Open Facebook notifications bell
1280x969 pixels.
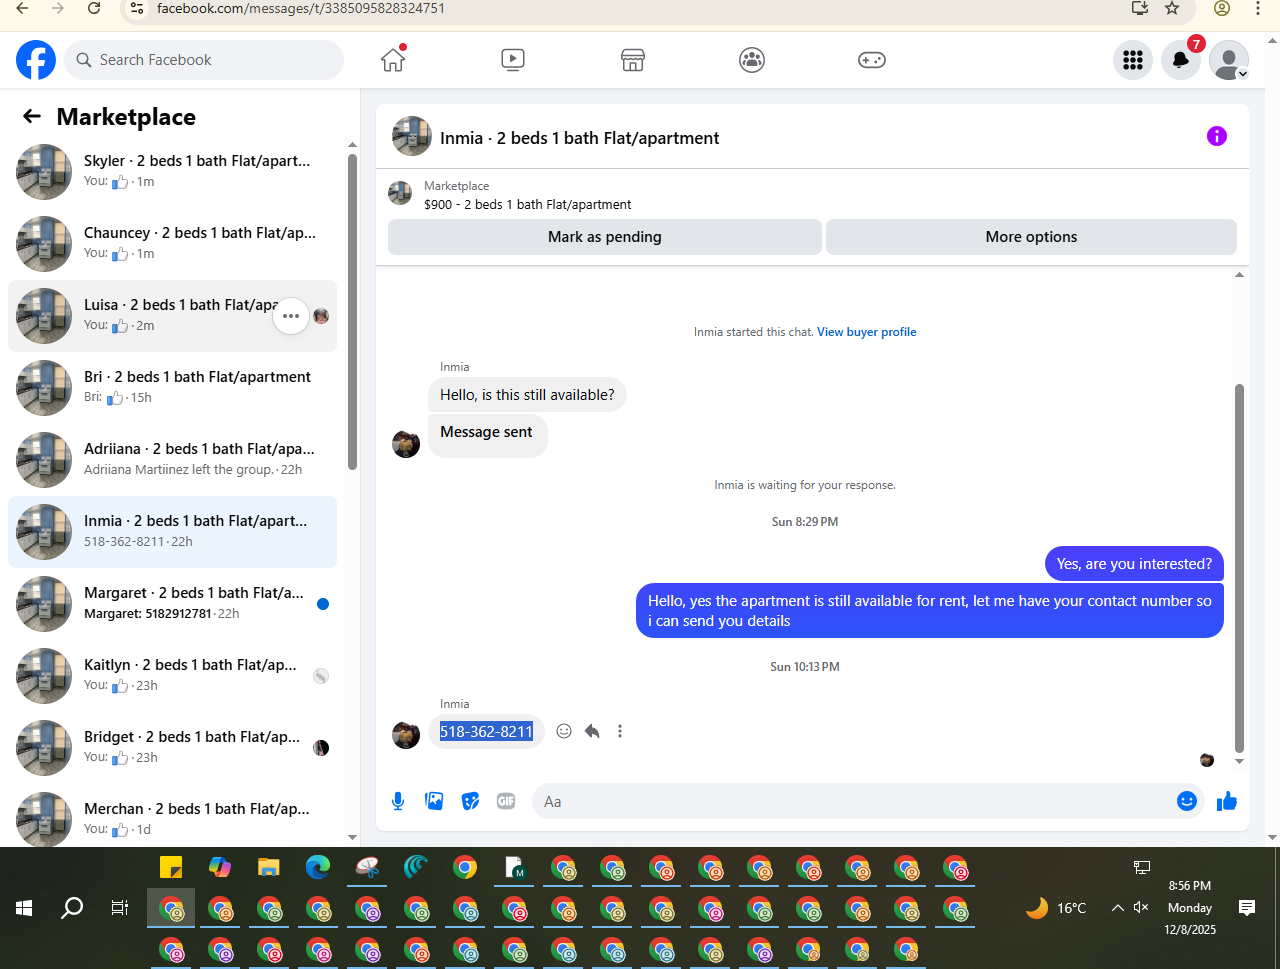(1181, 60)
